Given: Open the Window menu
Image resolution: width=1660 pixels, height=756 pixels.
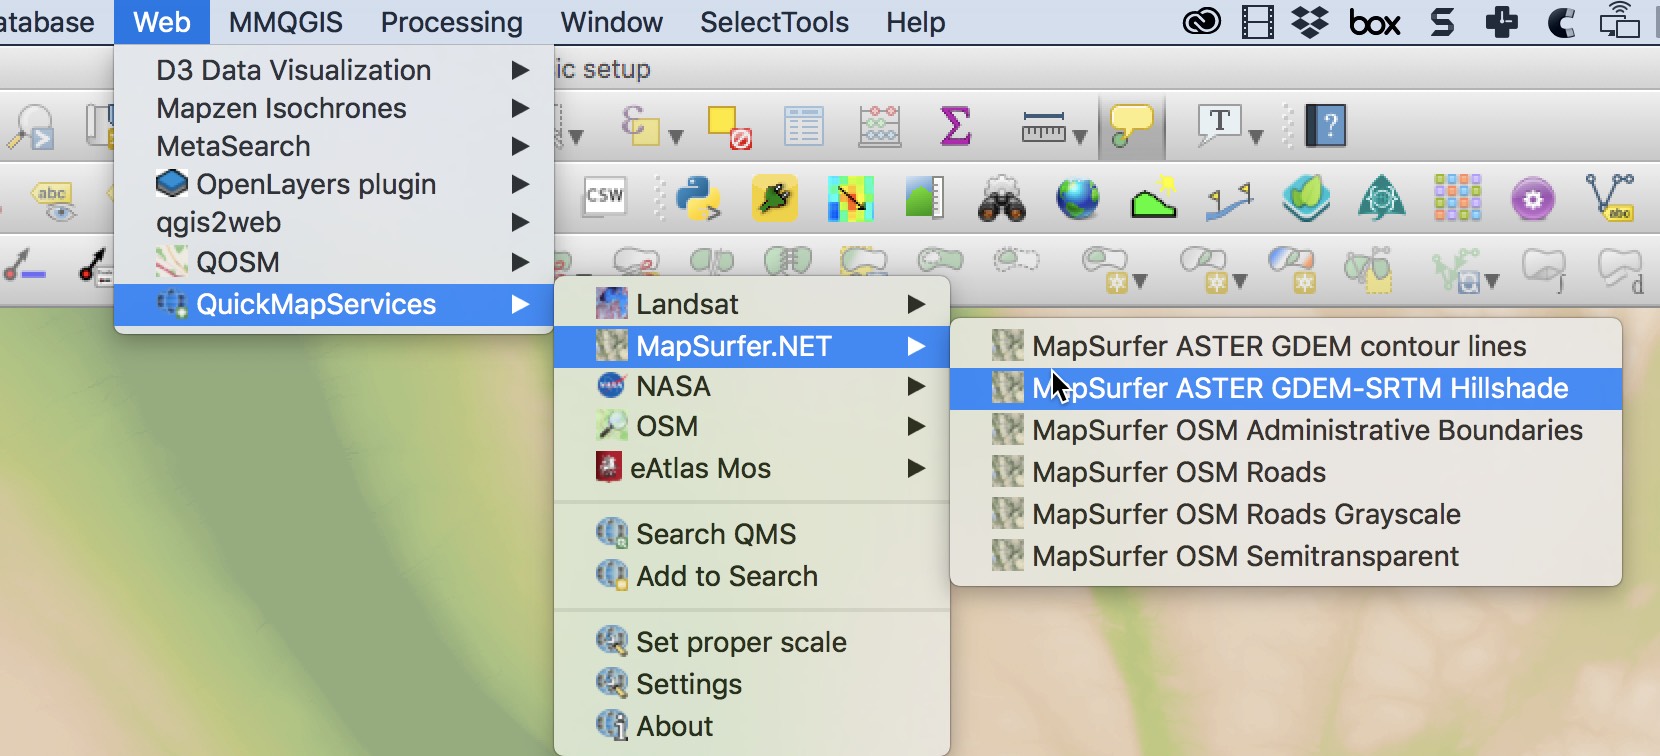Looking at the screenshot, I should [612, 22].
